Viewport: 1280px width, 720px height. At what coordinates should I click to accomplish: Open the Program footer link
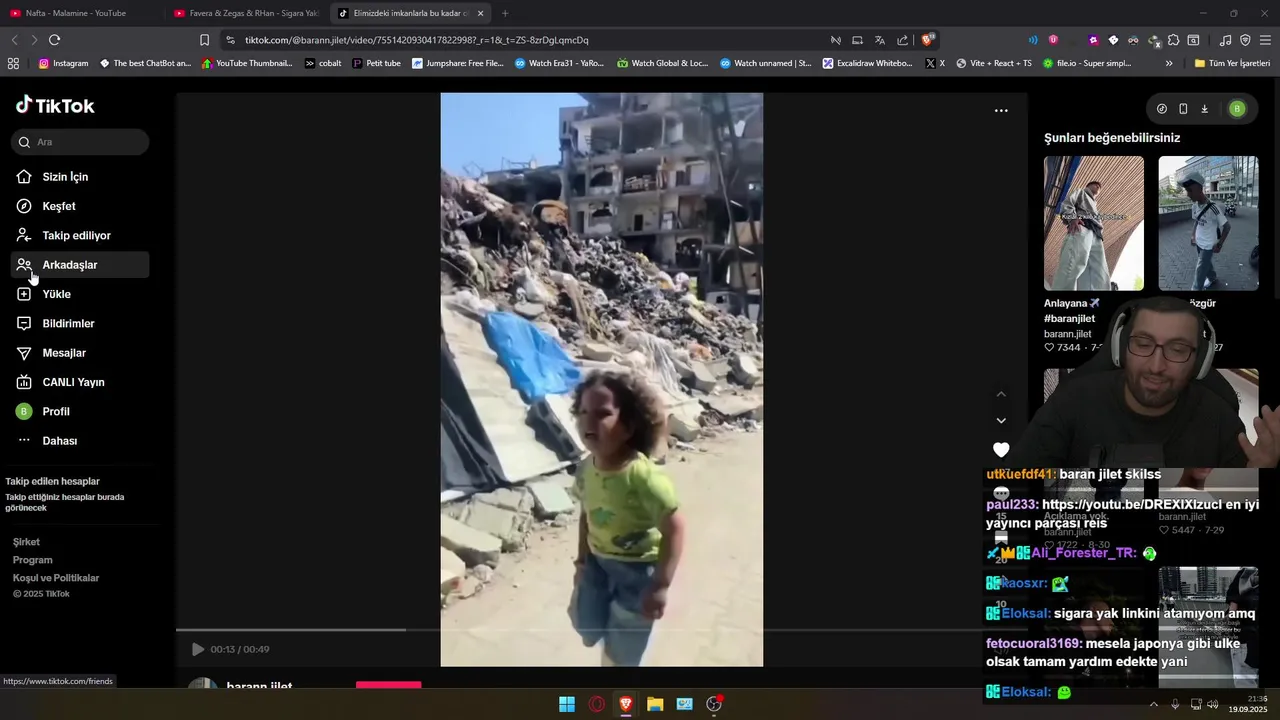point(32,560)
